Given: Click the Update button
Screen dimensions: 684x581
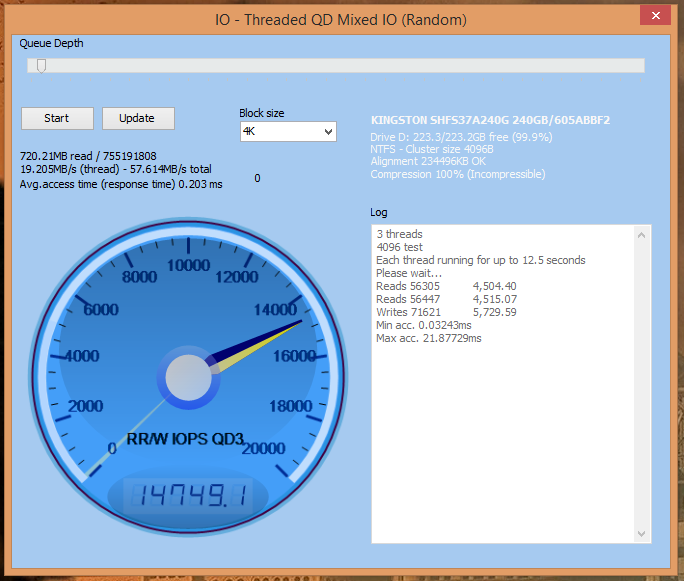Looking at the screenshot, I should click(x=138, y=118).
